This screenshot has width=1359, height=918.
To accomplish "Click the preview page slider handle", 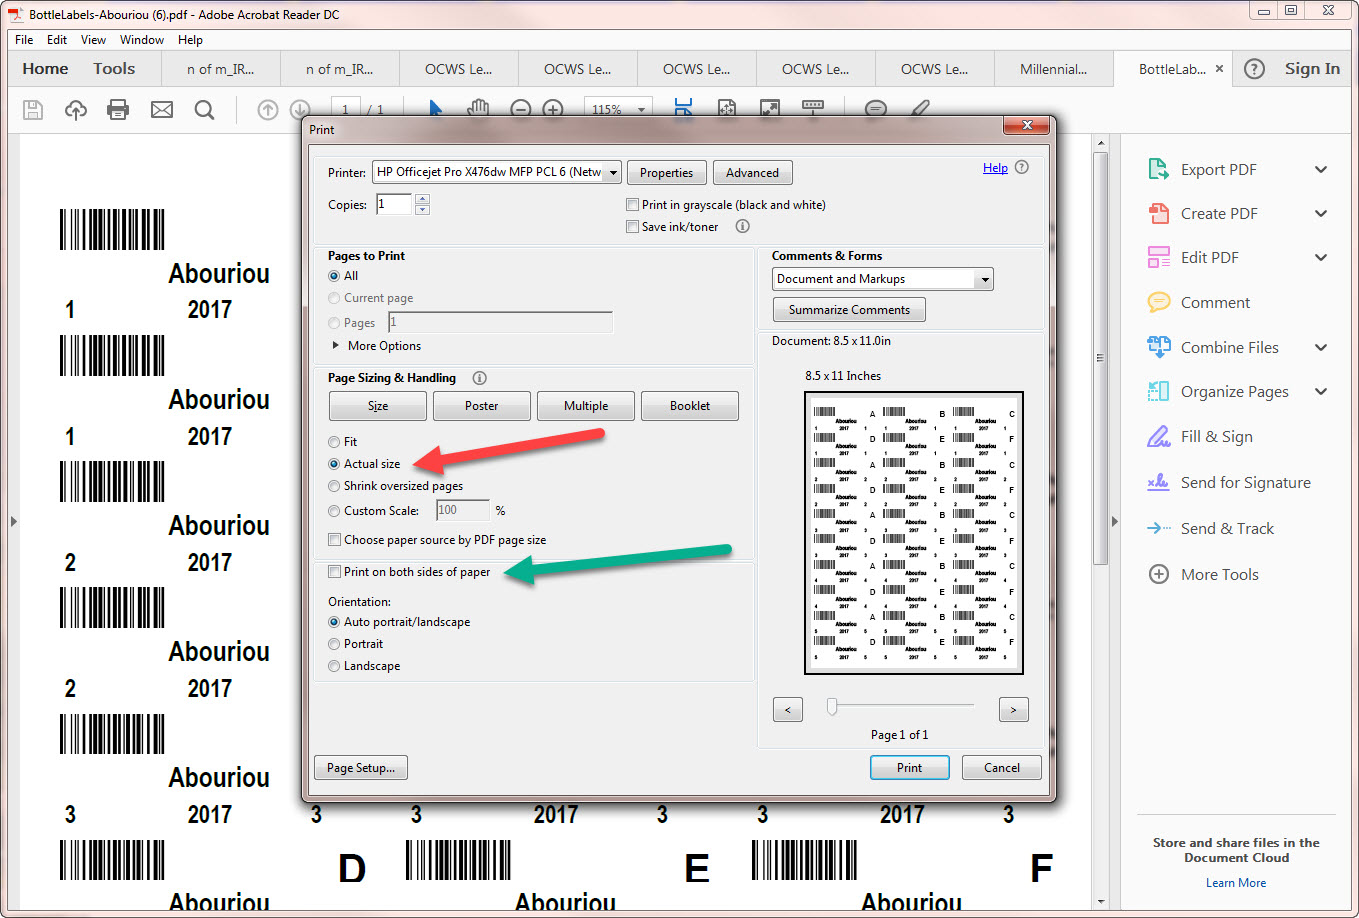I will [x=831, y=707].
